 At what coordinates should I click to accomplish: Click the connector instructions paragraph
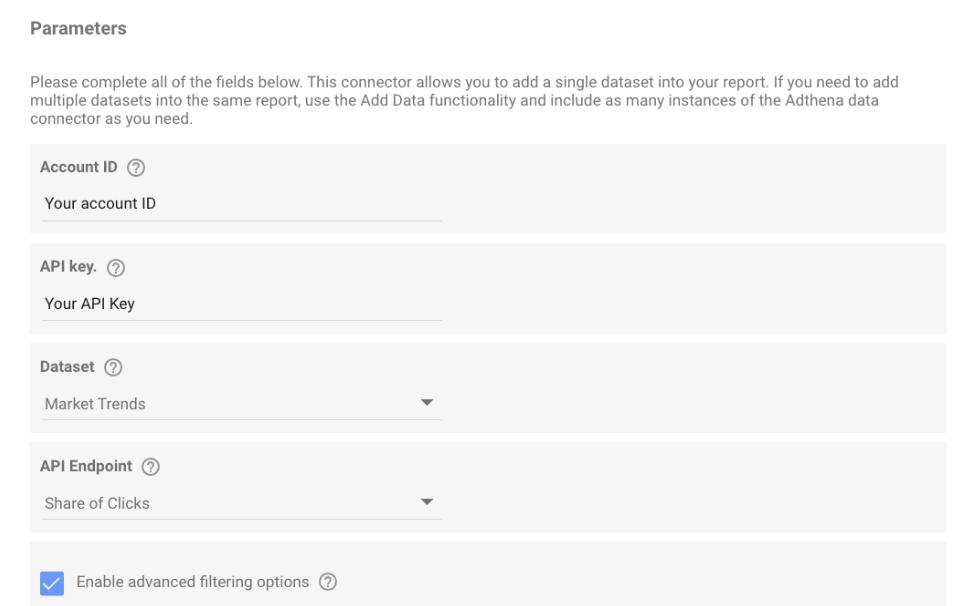(464, 100)
